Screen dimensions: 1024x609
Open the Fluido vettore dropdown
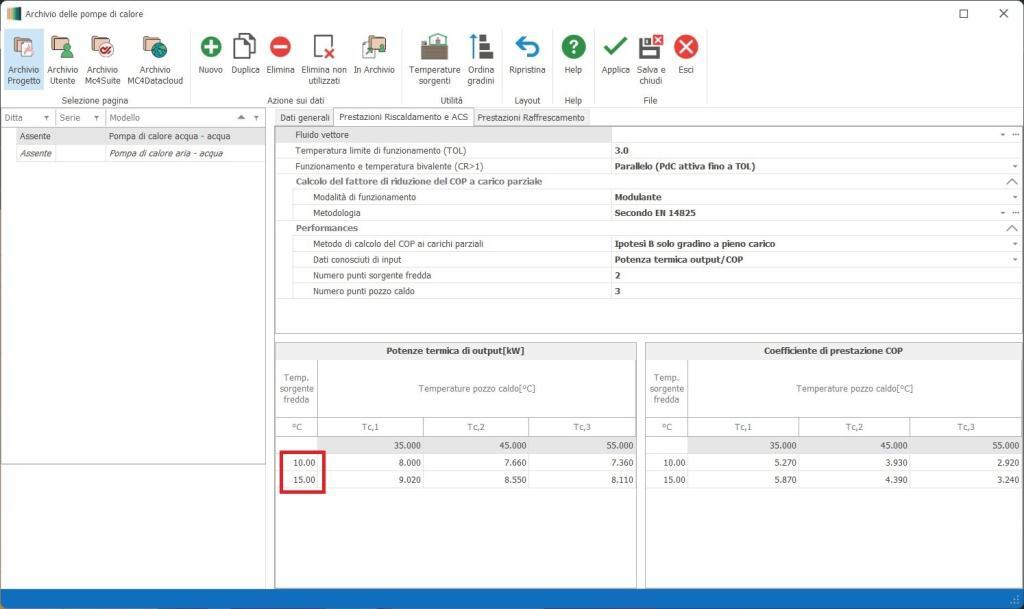1002,135
